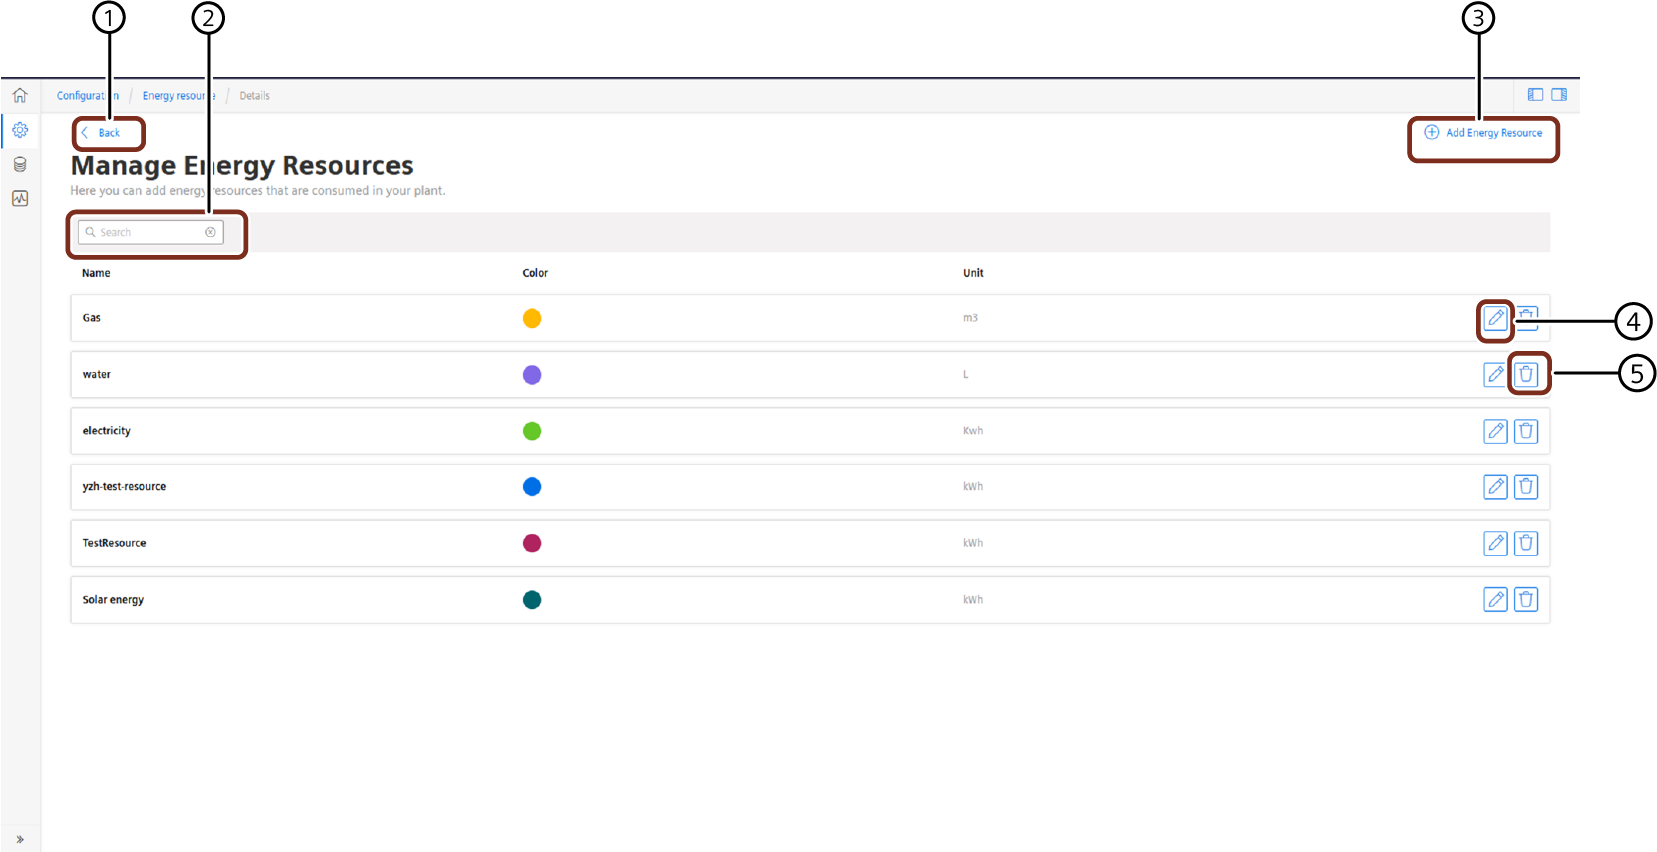The width and height of the screenshot is (1657, 852).
Task: Click the Name column header
Action: click(96, 273)
